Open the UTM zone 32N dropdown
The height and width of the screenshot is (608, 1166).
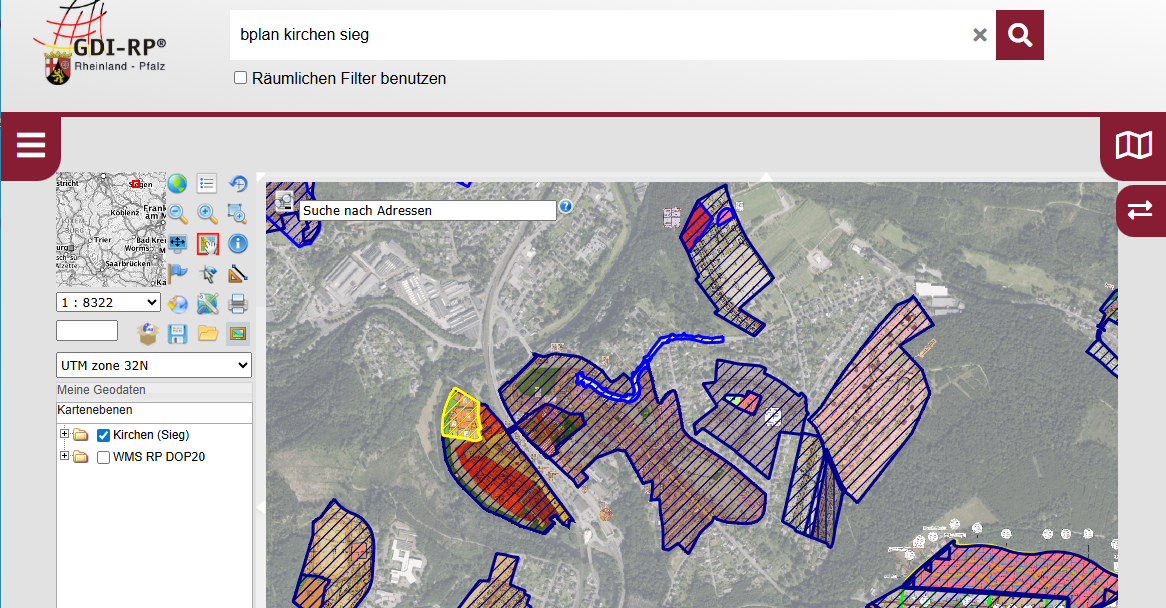[154, 366]
